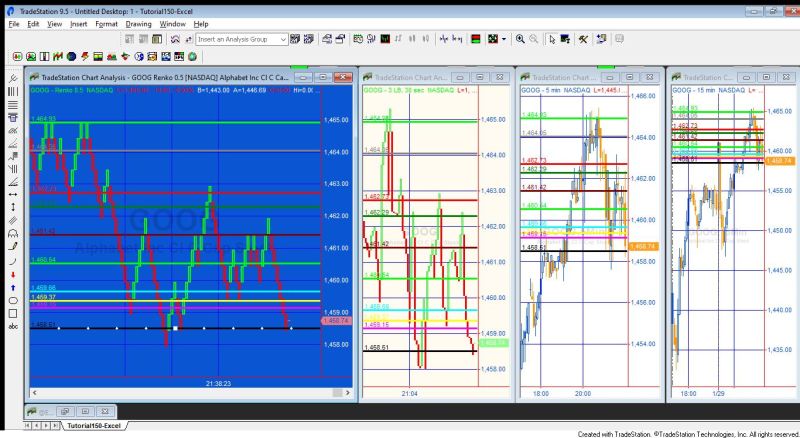Open the File menu
Screen dimensions: 800x438
coord(14,24)
